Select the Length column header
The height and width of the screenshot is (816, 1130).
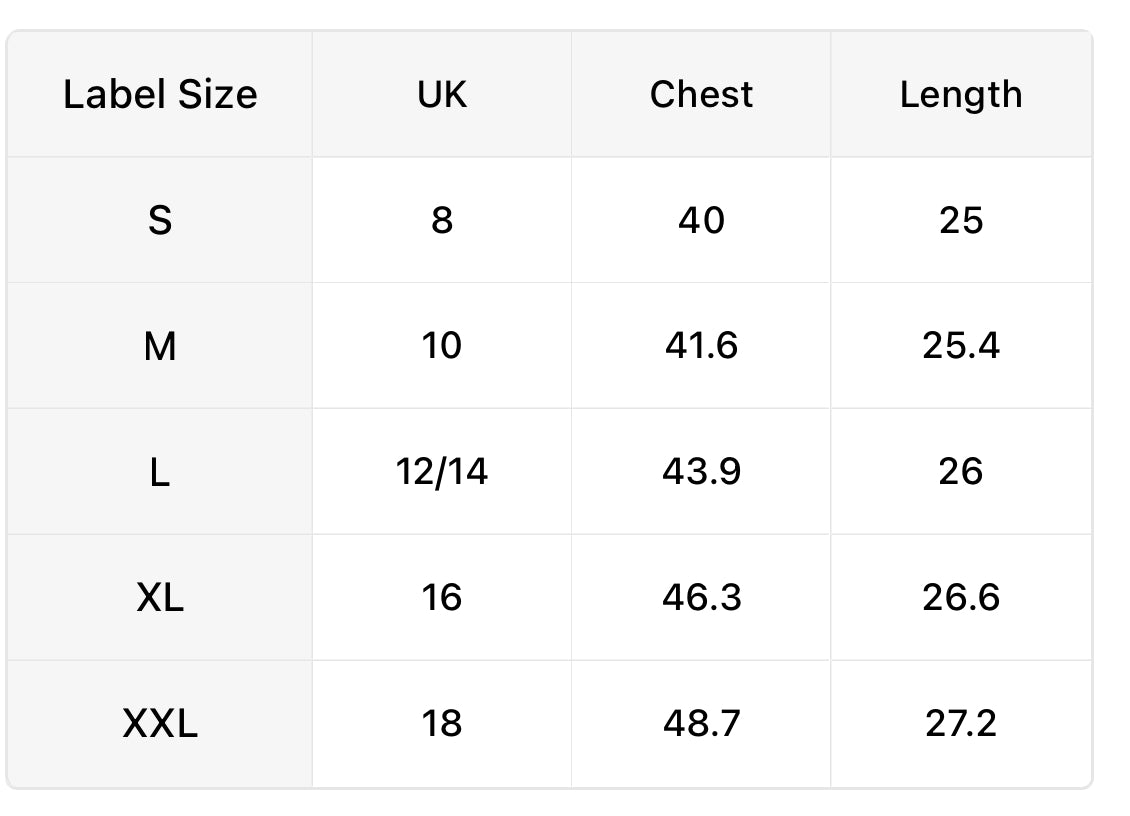[961, 94]
